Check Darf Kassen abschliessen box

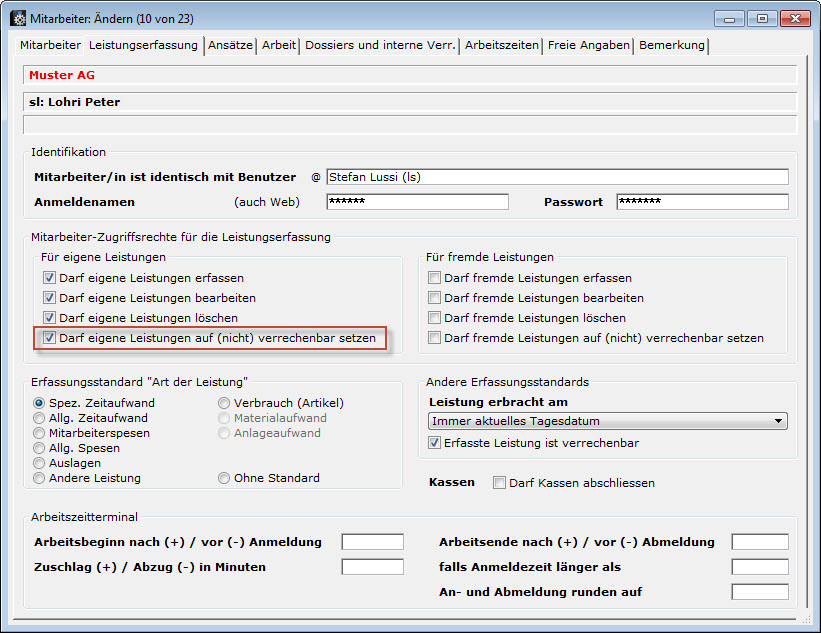coord(500,483)
